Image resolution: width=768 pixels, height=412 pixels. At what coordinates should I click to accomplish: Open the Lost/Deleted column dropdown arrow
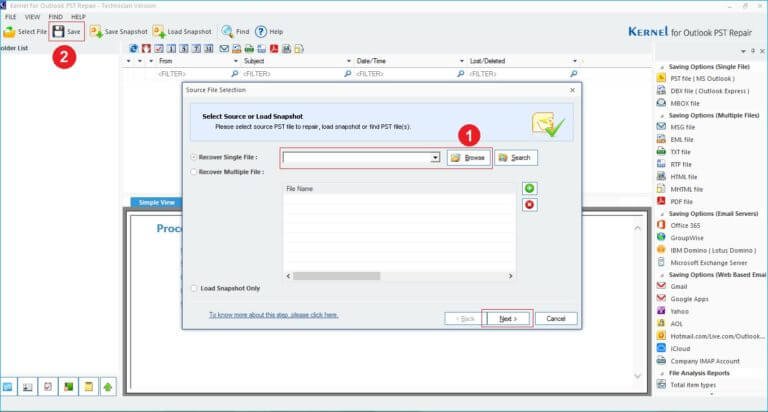tap(575, 61)
